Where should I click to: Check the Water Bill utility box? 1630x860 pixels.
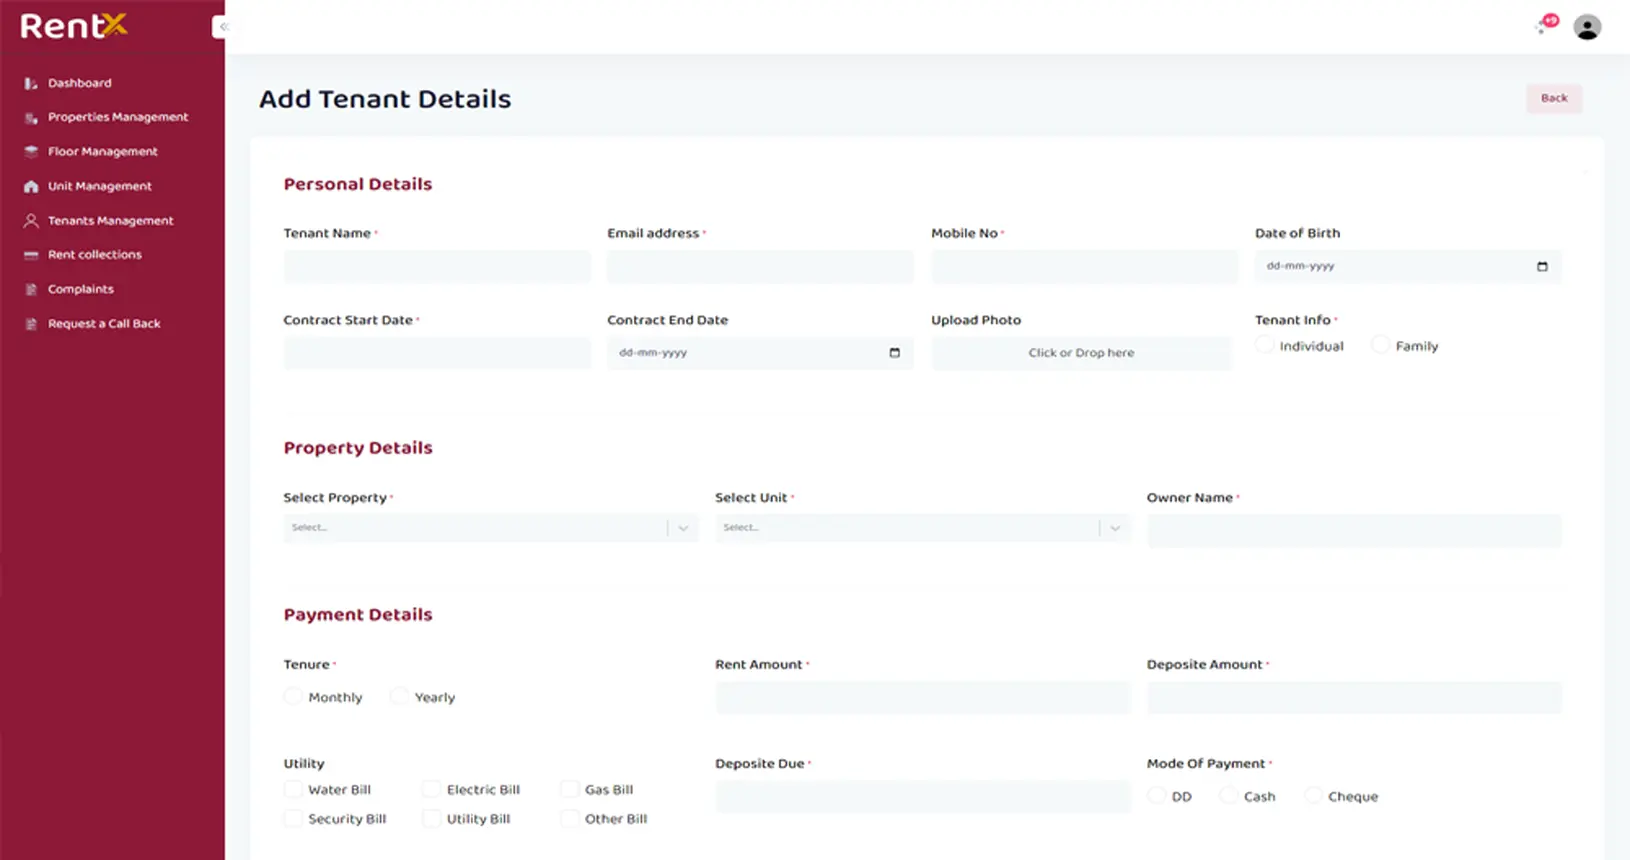tap(293, 789)
